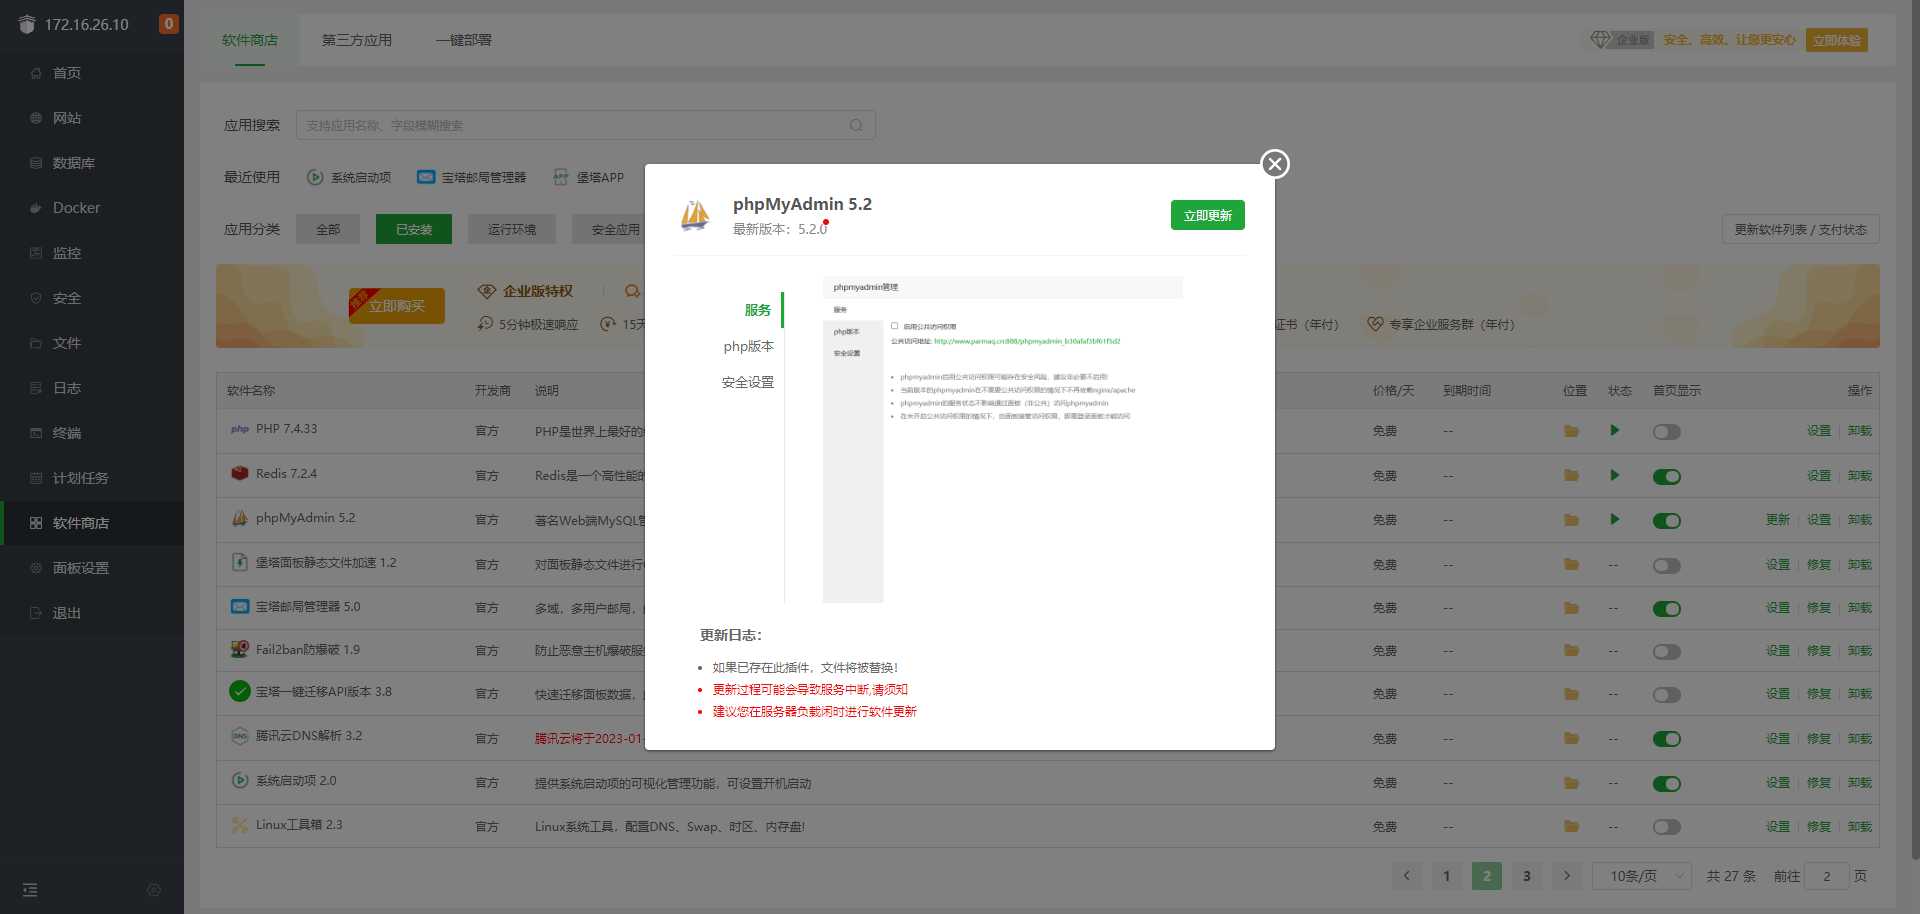The height and width of the screenshot is (914, 1920).
Task: Open 数据库 in the sidebar
Action: coord(74,163)
